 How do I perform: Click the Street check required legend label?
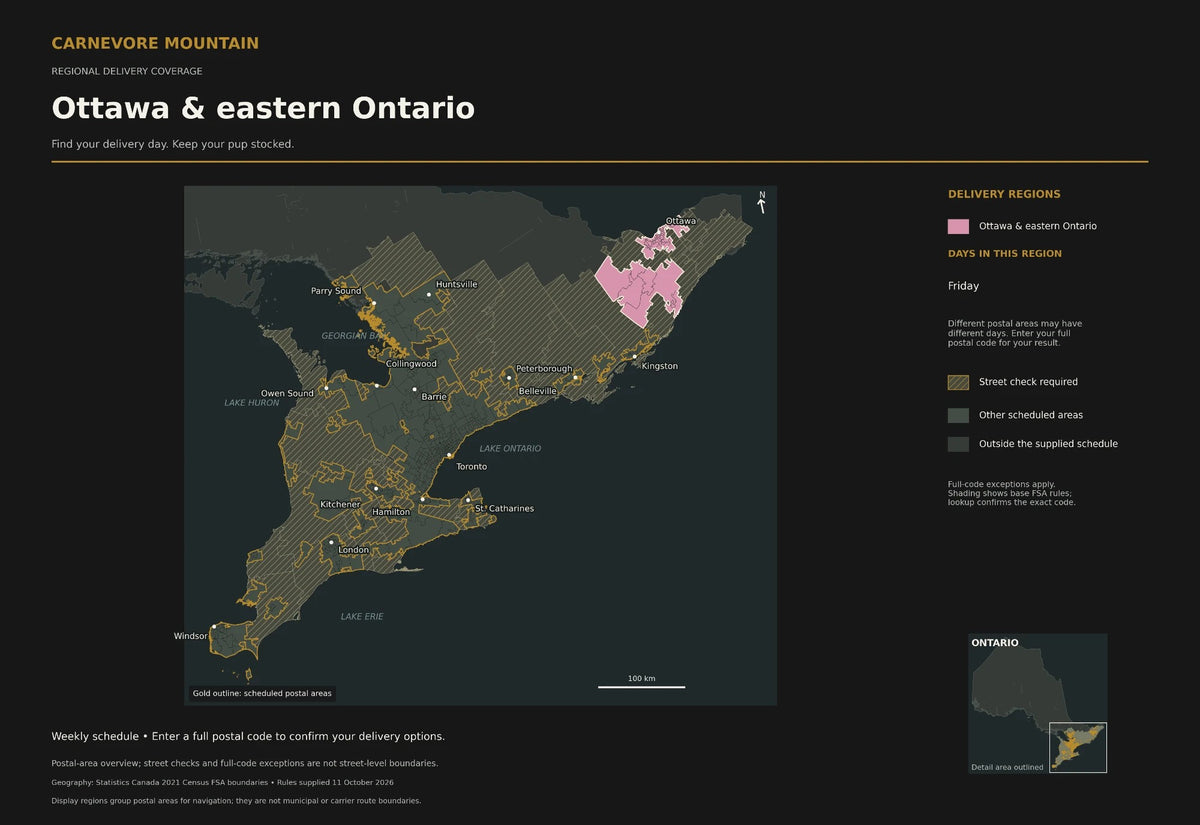[1028, 382]
